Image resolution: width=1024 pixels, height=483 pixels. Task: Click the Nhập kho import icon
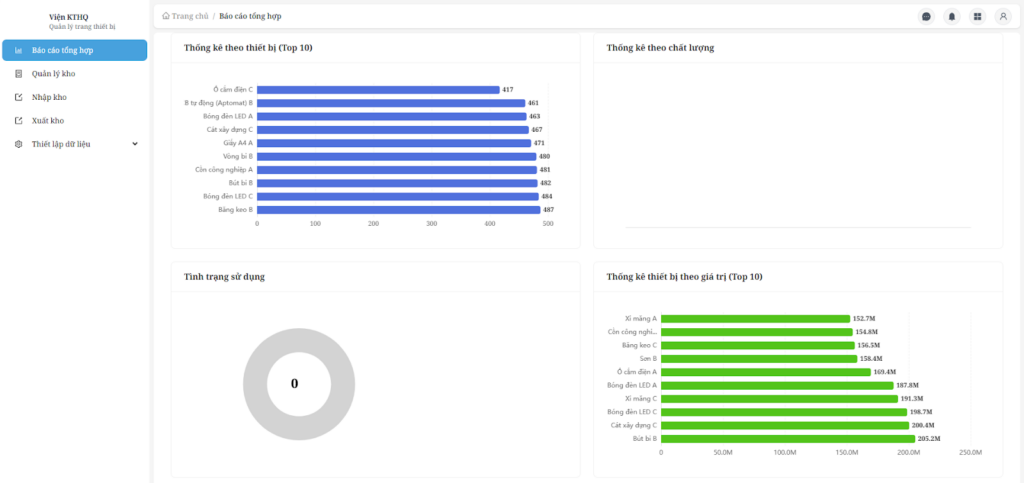coord(19,97)
